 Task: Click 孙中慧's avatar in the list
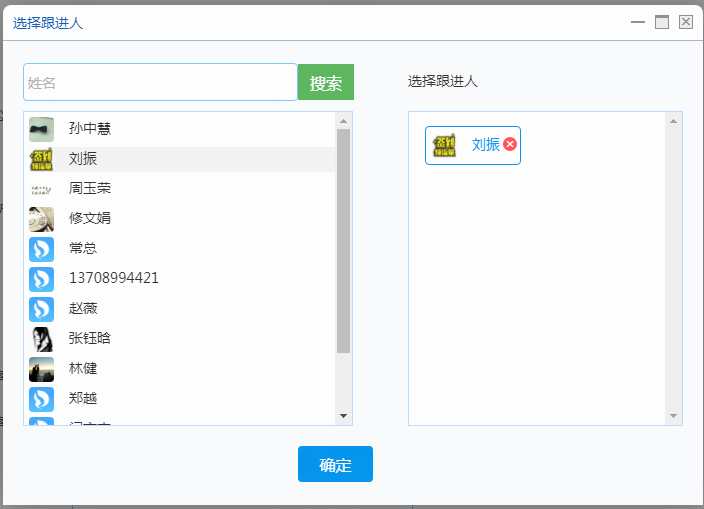click(41, 129)
